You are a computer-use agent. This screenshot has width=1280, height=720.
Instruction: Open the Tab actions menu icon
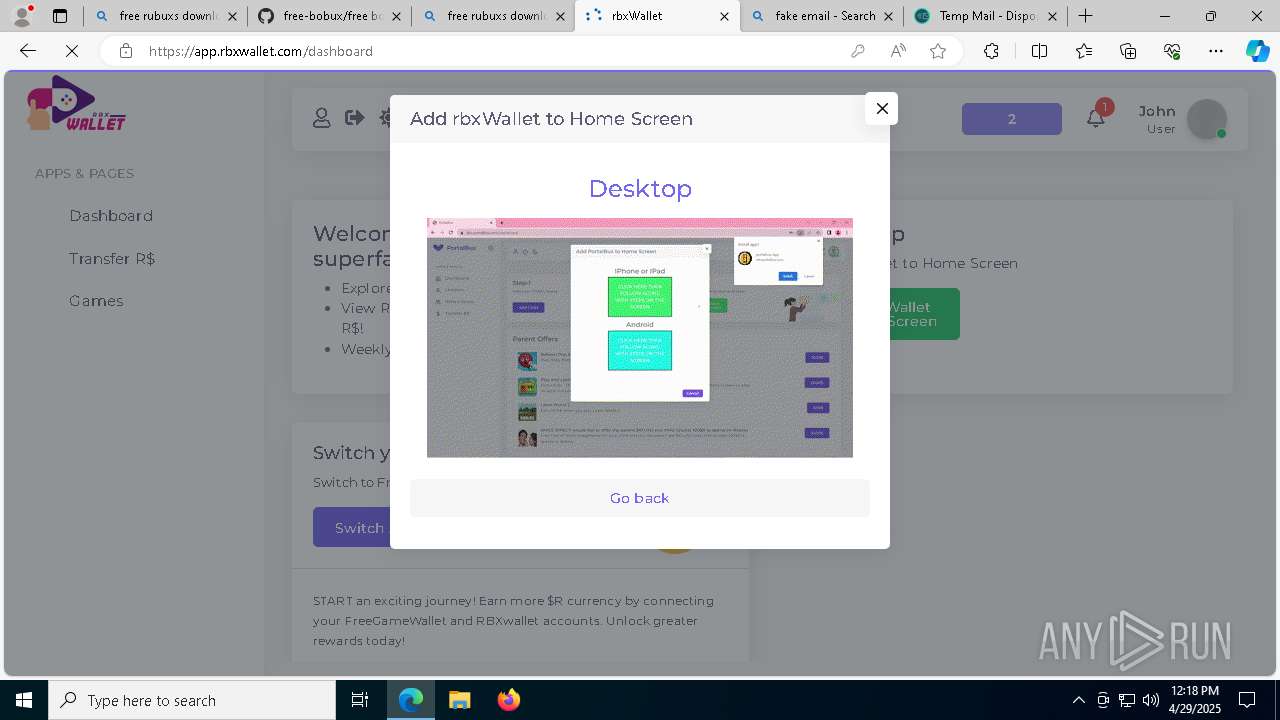tap(60, 16)
